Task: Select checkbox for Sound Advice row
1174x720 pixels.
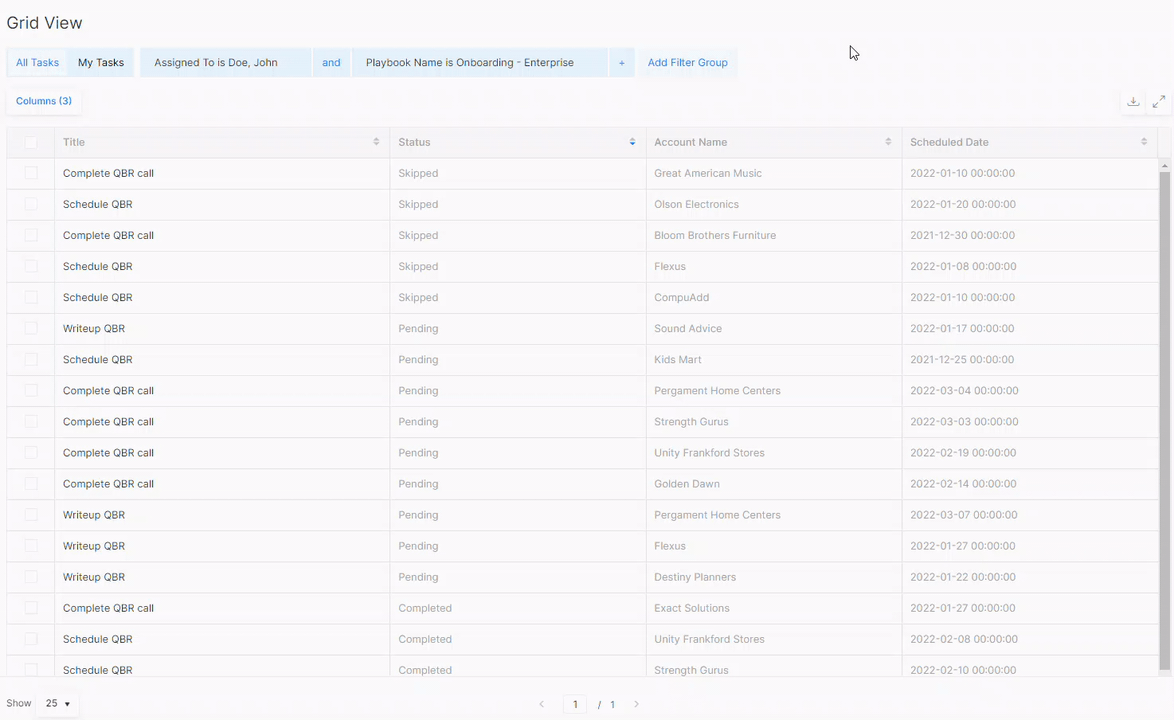Action: coord(31,328)
